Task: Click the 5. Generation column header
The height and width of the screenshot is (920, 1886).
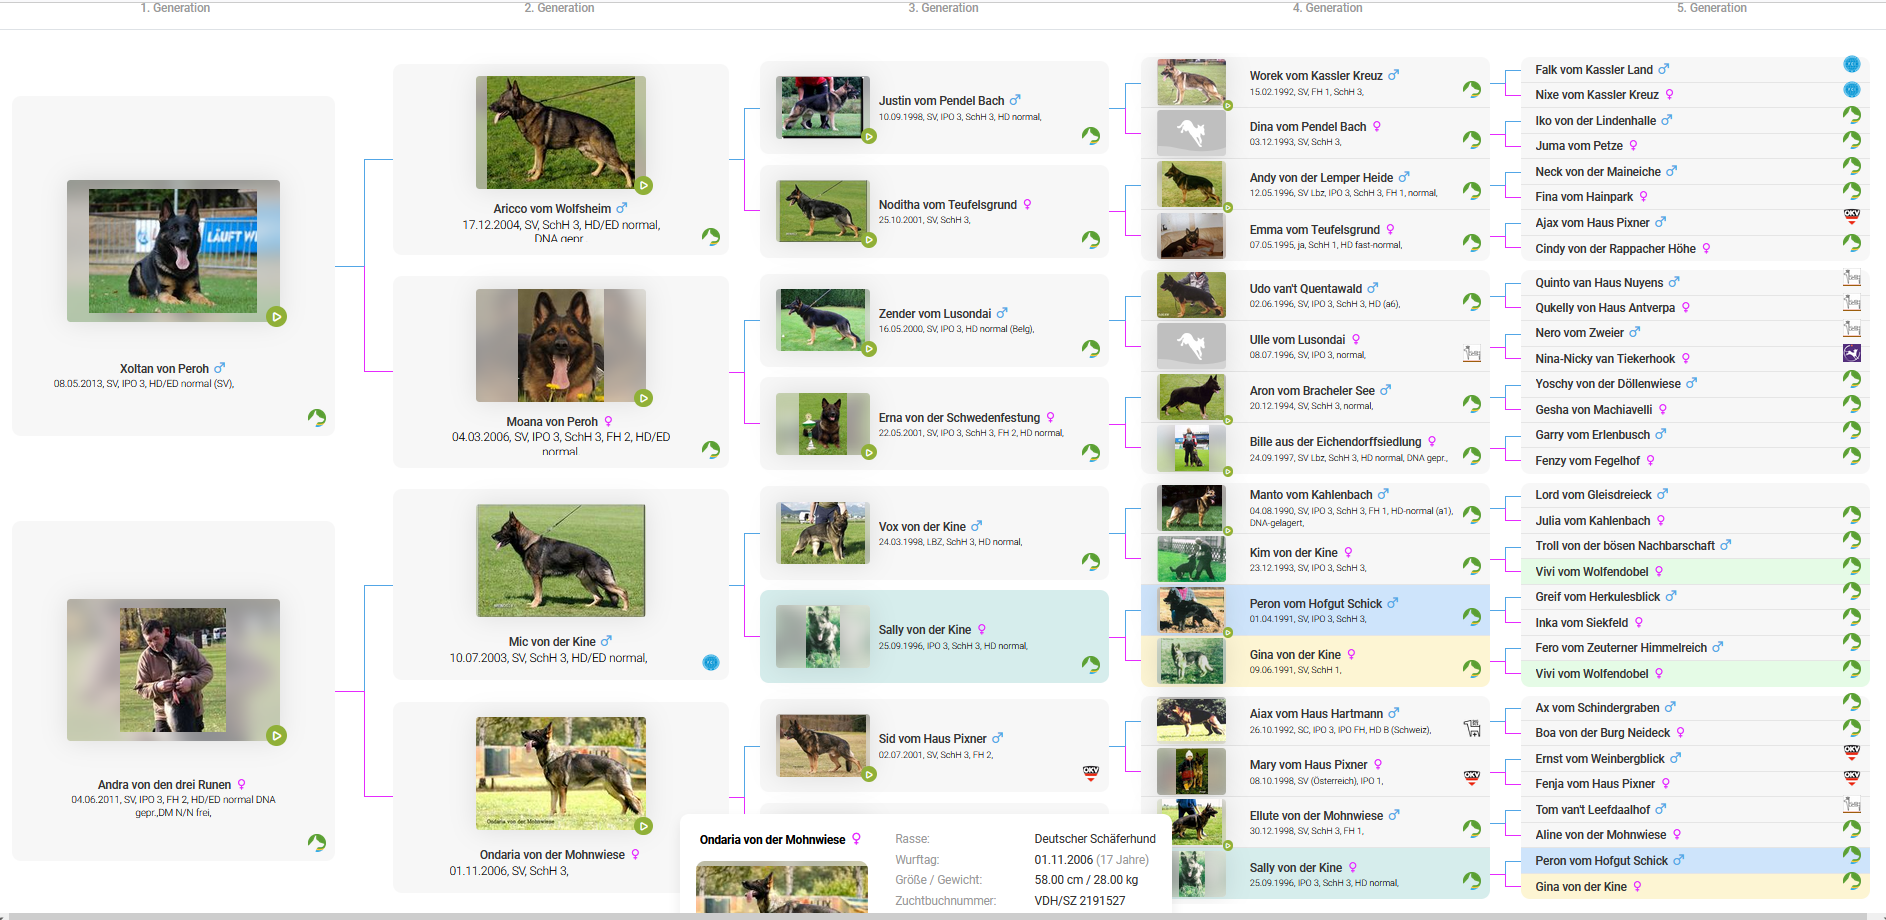Action: tap(1711, 8)
